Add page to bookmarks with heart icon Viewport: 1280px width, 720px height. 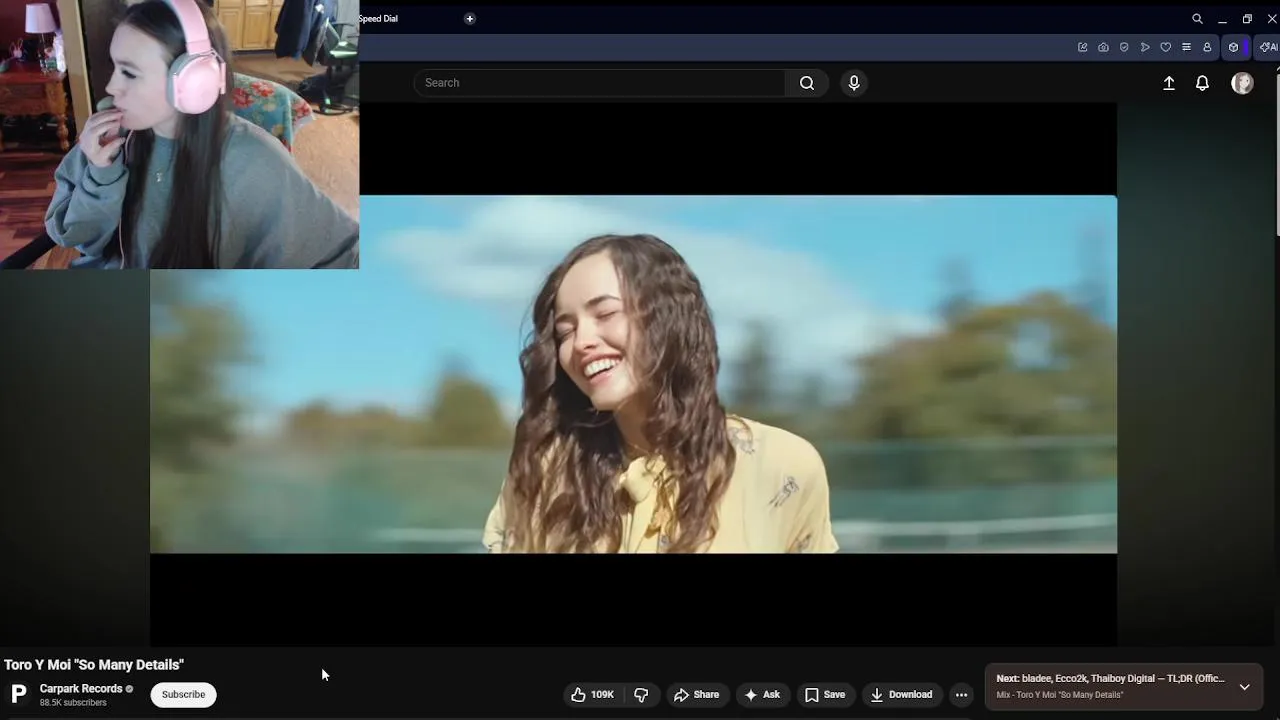pyautogui.click(x=1165, y=47)
